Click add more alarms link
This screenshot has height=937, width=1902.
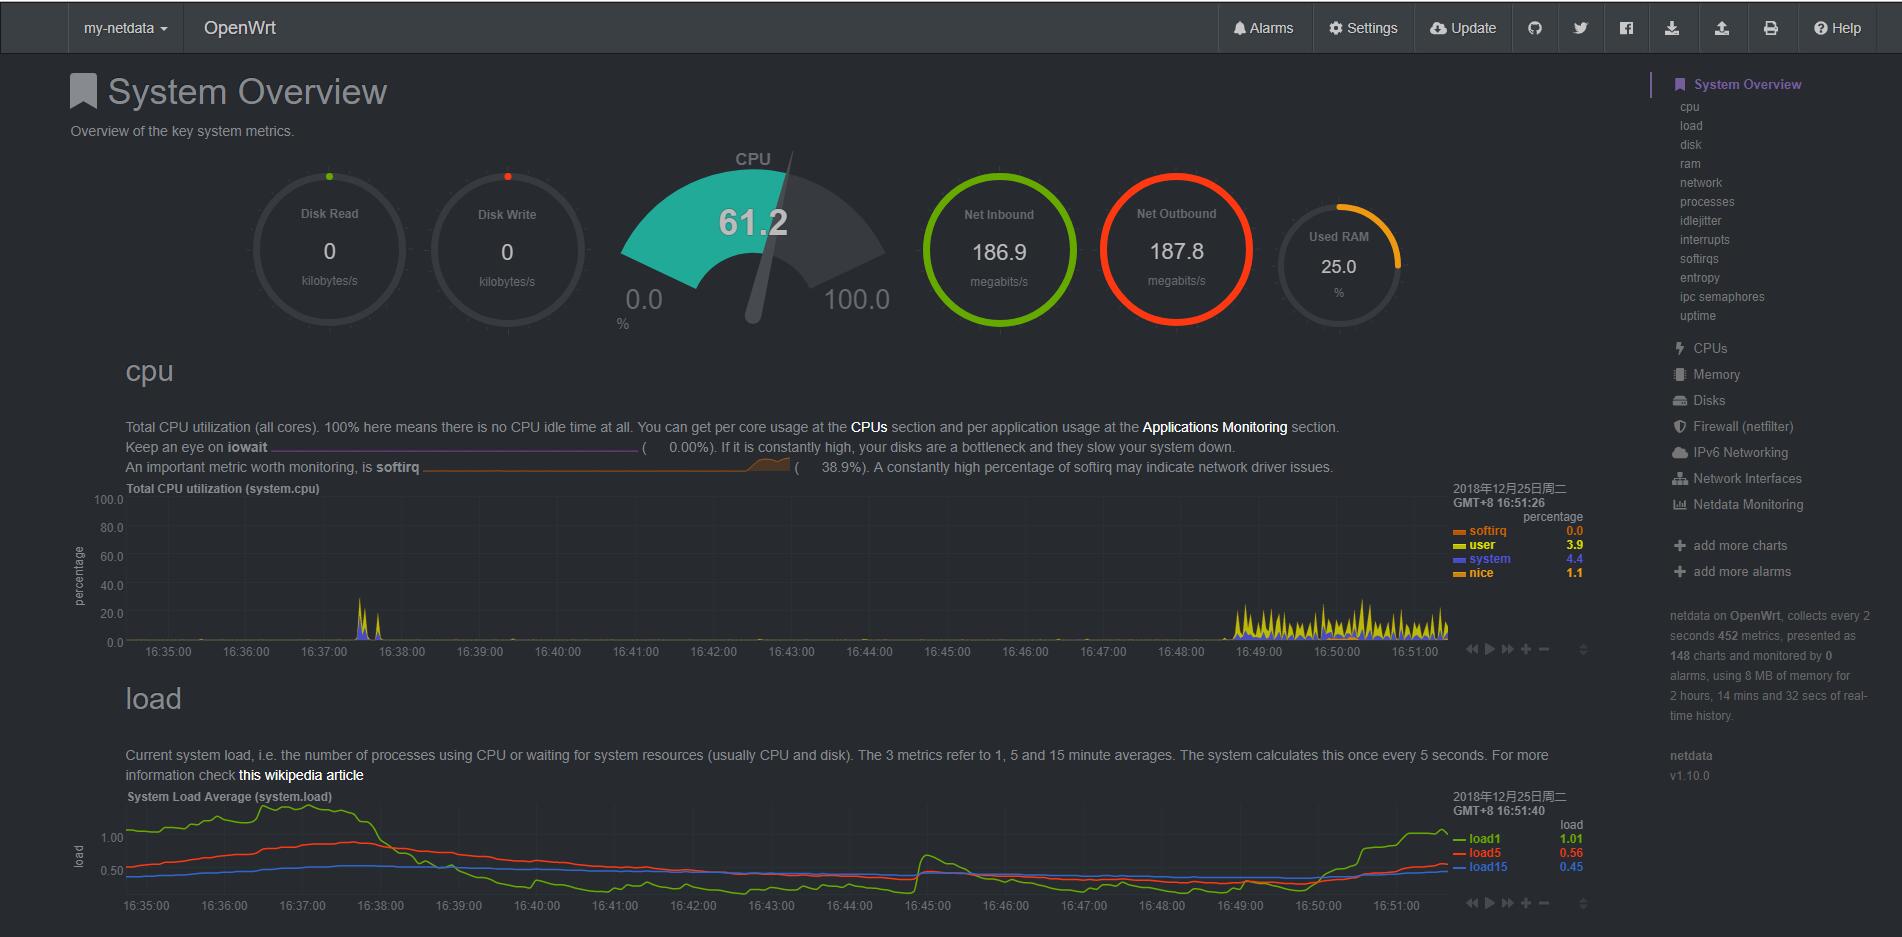click(1741, 571)
